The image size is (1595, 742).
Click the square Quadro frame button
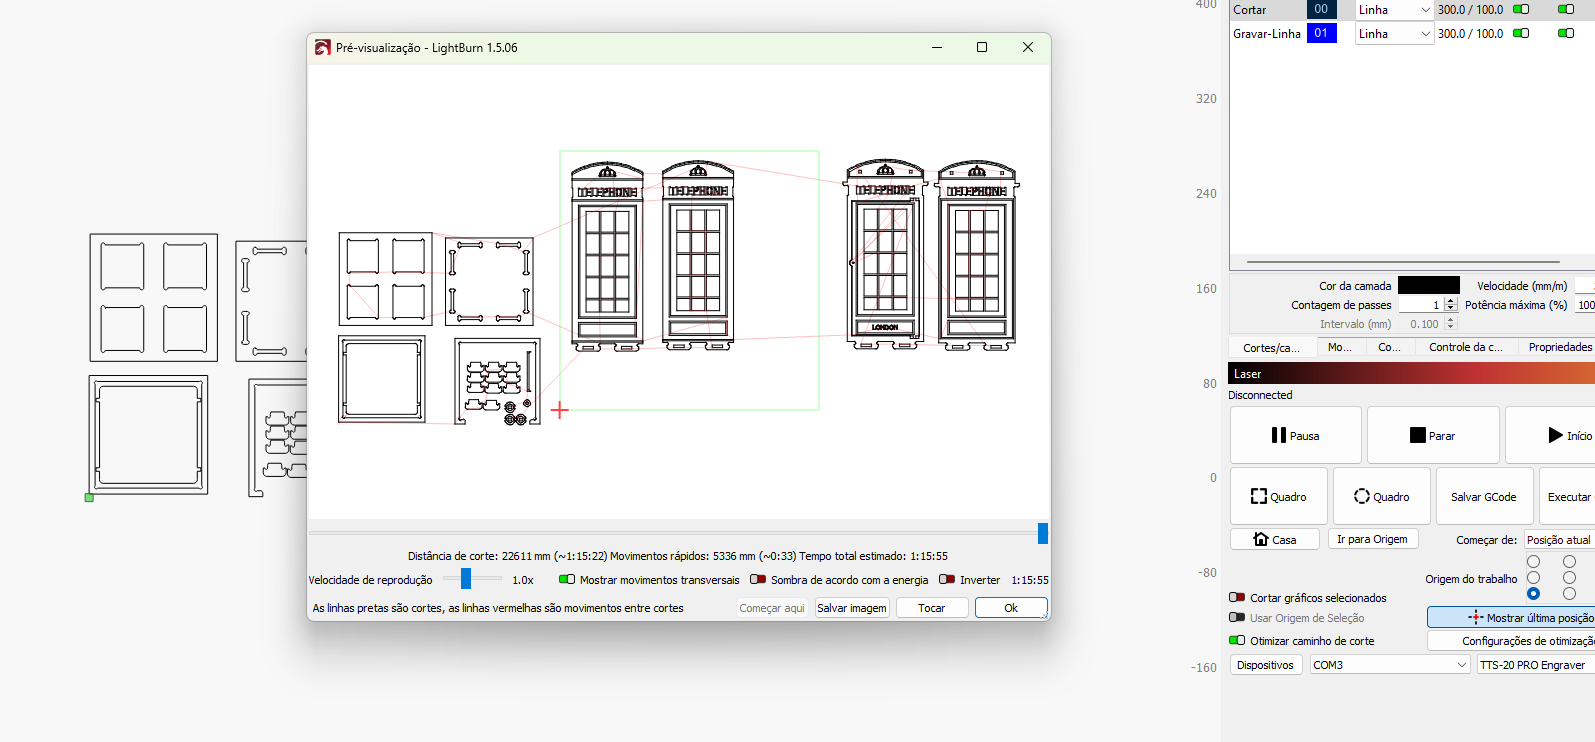[1278, 497]
